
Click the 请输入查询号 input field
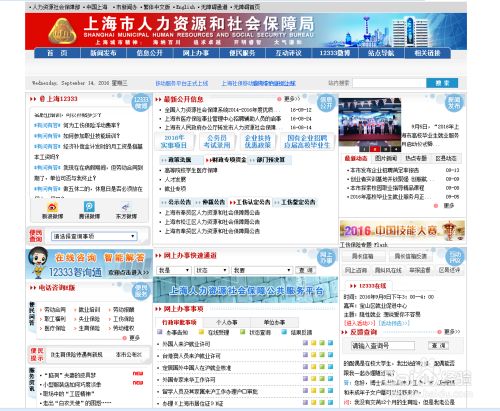pyautogui.click(x=383, y=346)
